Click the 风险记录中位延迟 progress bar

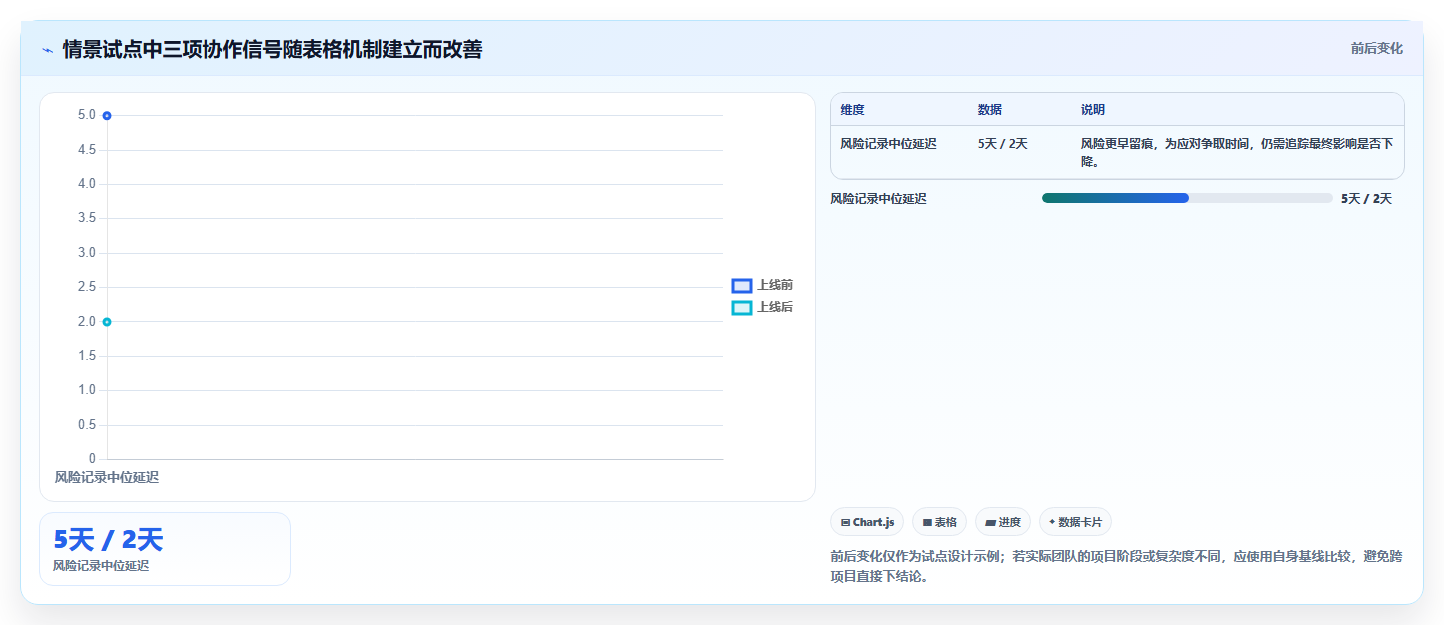[x=1187, y=198]
